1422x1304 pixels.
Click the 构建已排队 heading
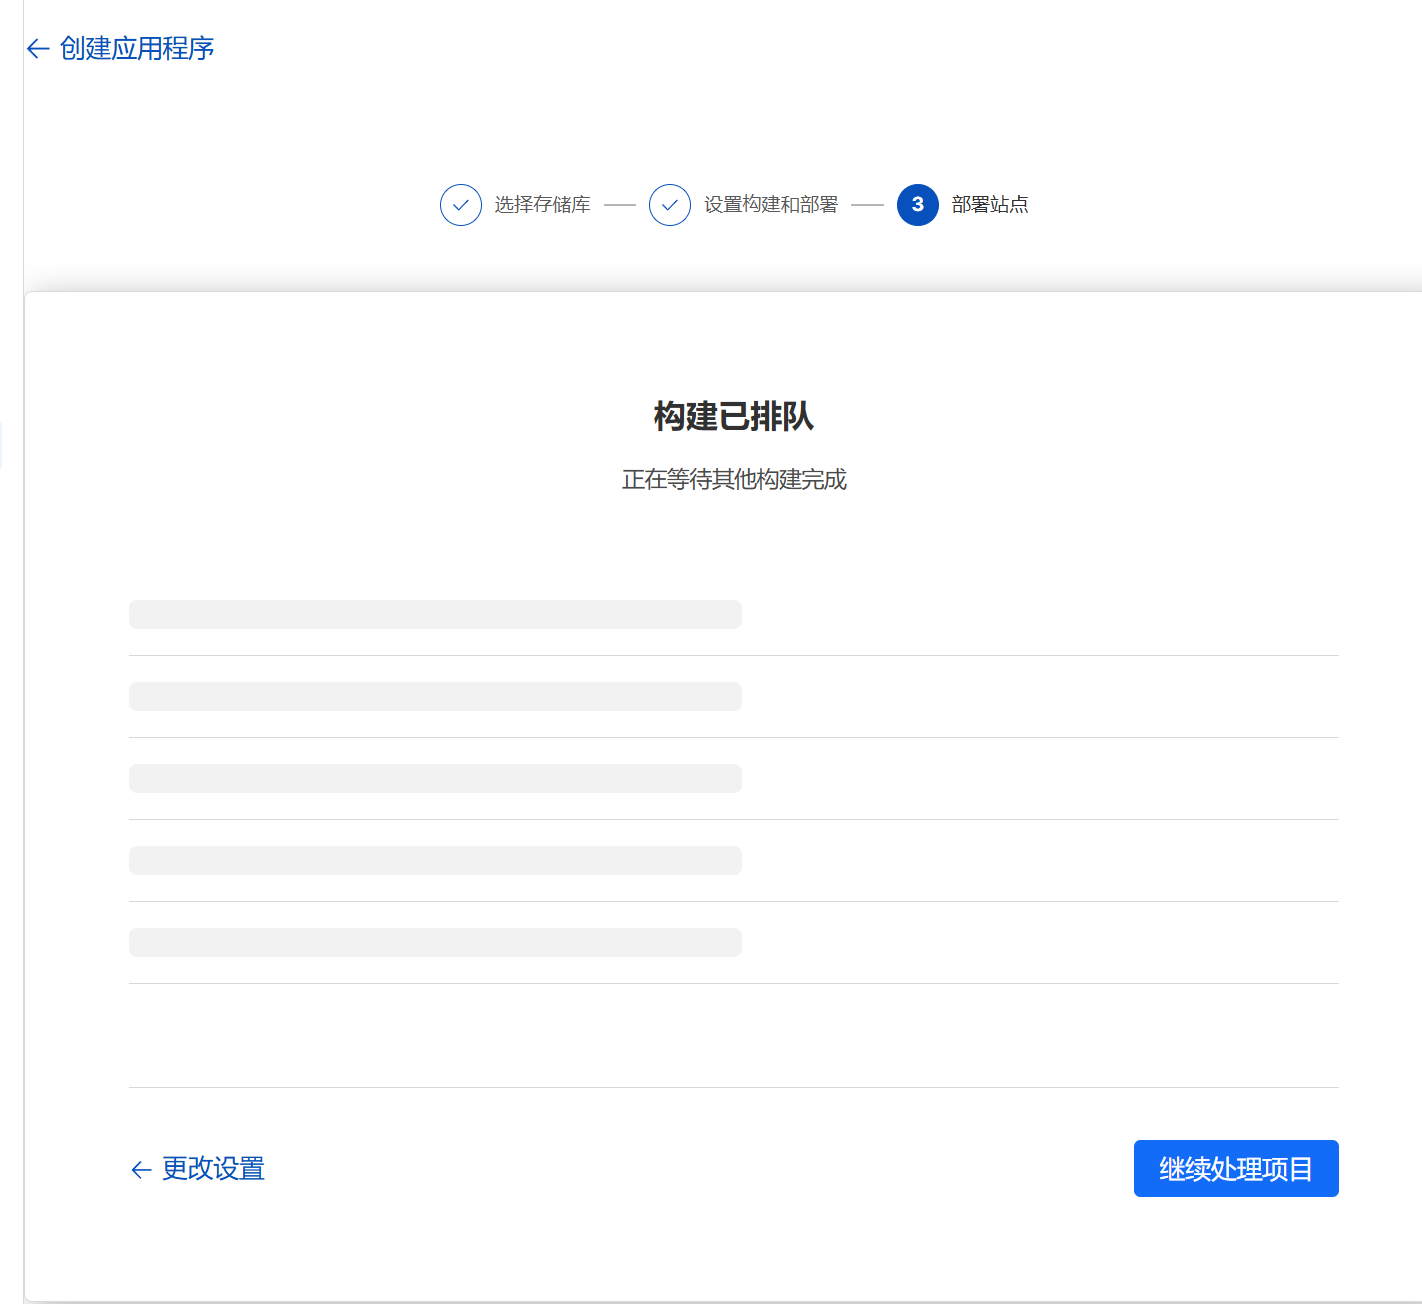coord(734,416)
